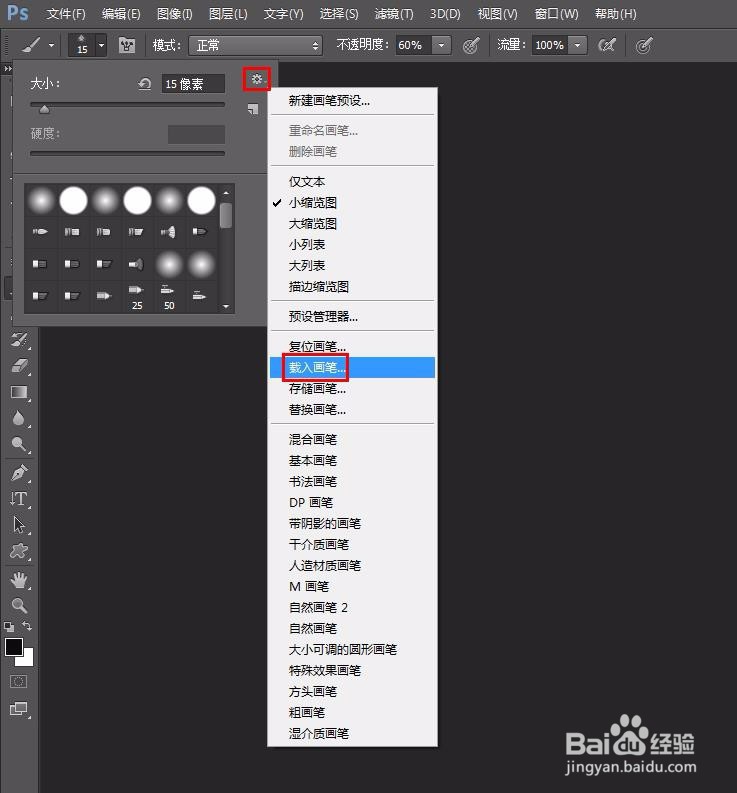
Task: Select the Hand tool
Action: click(19, 580)
